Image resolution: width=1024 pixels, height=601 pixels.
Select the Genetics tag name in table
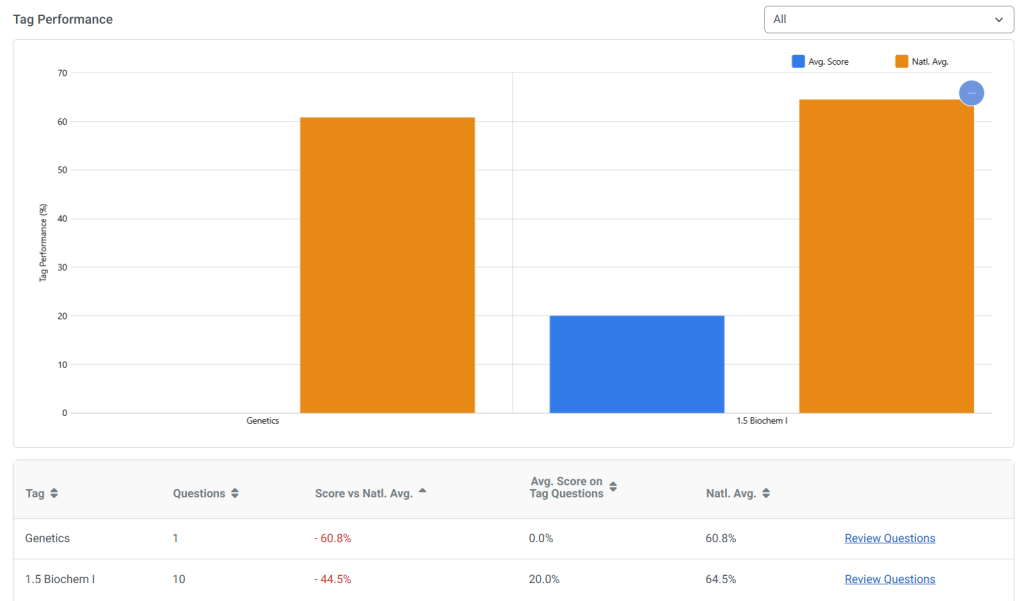point(47,538)
